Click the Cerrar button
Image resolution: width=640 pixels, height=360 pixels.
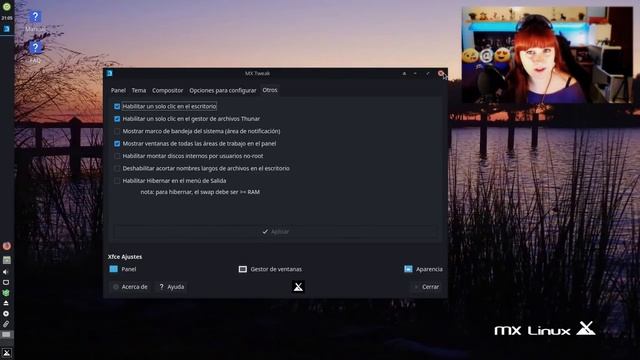click(426, 287)
